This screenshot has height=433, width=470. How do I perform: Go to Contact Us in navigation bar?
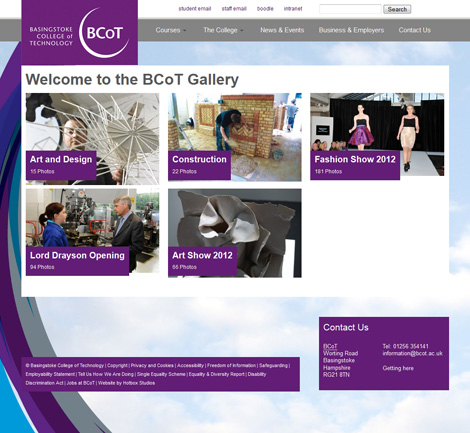(x=414, y=30)
